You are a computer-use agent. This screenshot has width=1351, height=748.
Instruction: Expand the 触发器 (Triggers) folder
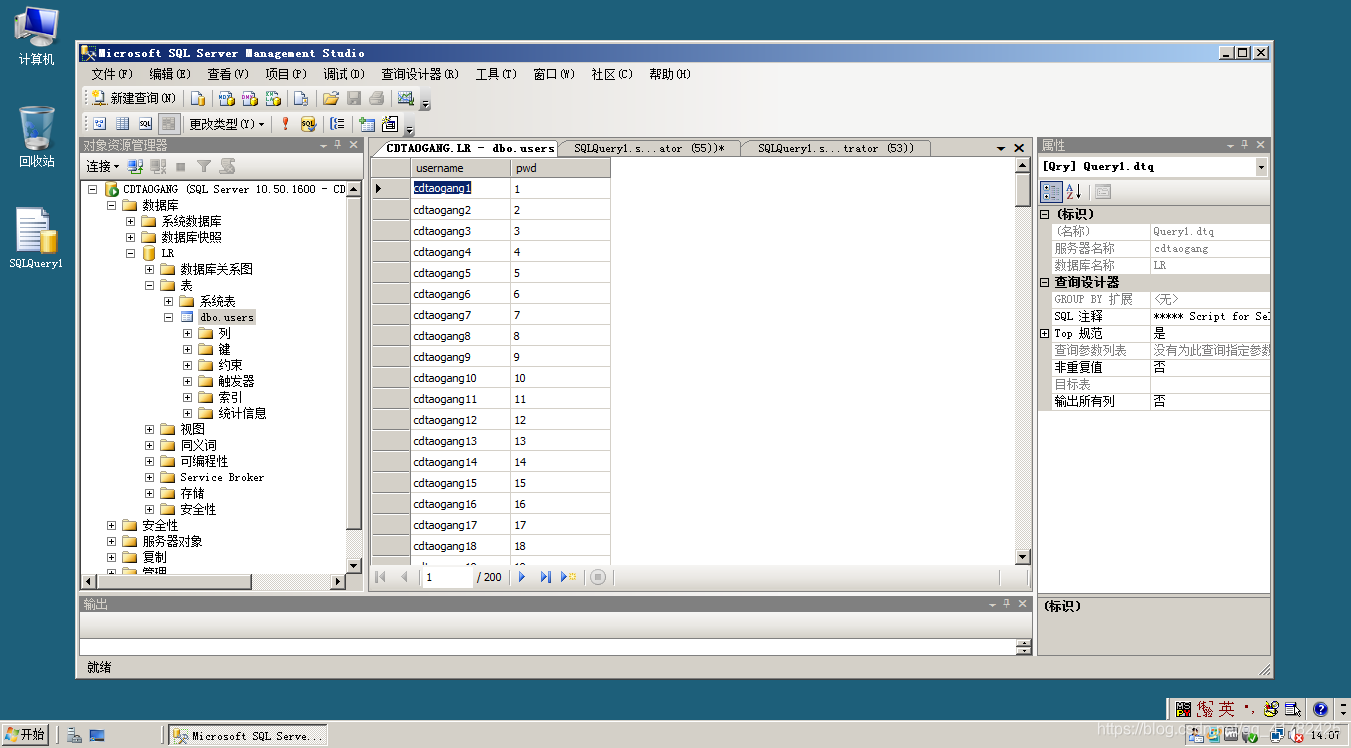[188, 381]
